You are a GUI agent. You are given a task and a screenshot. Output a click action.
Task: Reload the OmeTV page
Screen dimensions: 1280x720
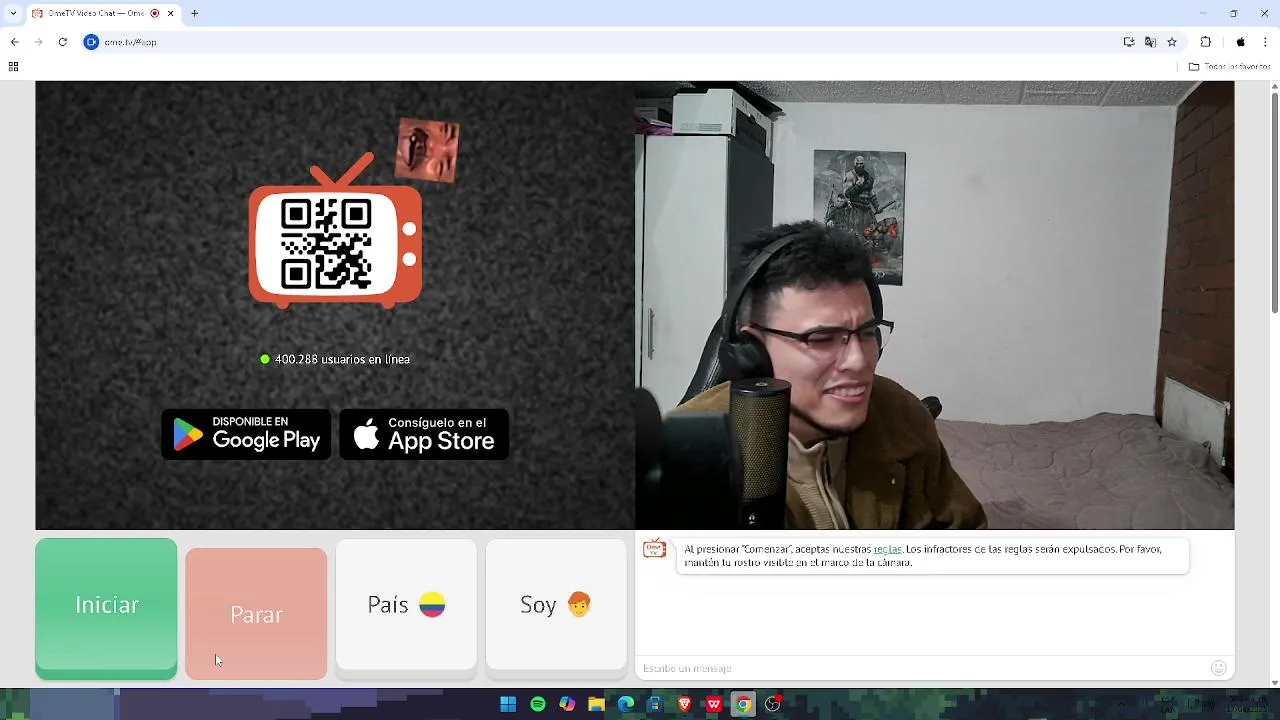click(62, 42)
